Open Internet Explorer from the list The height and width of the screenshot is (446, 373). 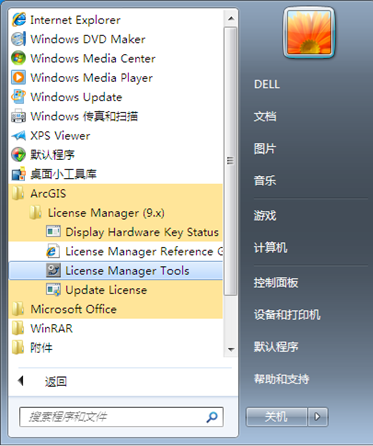(115, 20)
